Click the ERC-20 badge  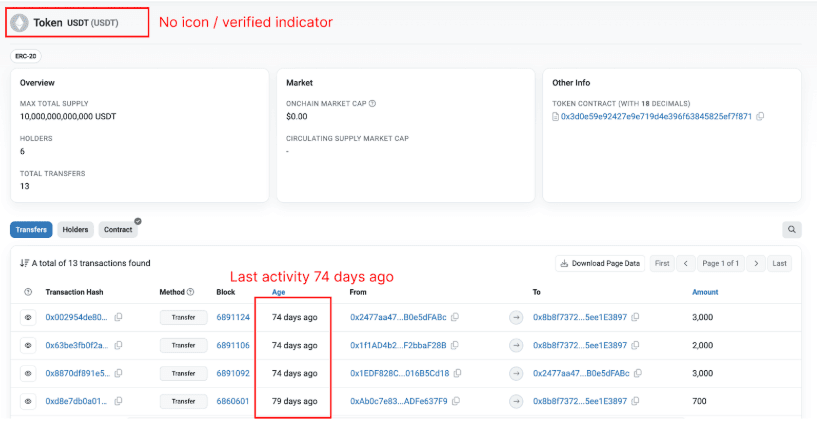(26, 56)
